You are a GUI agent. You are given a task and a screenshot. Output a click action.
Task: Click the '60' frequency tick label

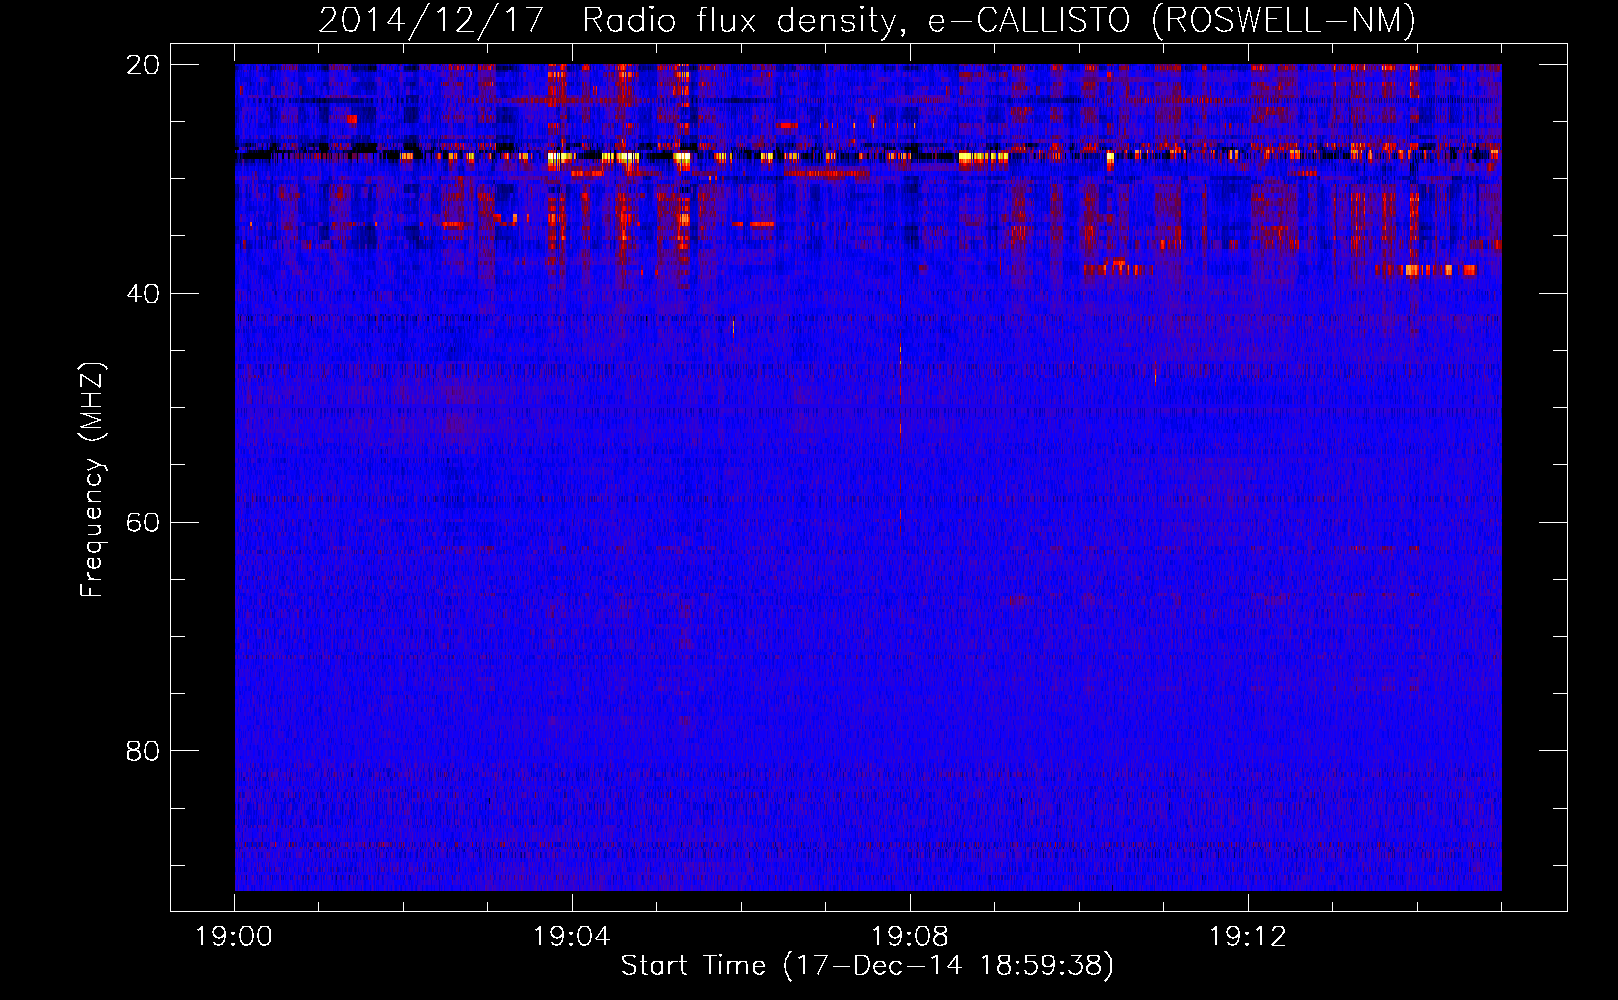pos(143,523)
